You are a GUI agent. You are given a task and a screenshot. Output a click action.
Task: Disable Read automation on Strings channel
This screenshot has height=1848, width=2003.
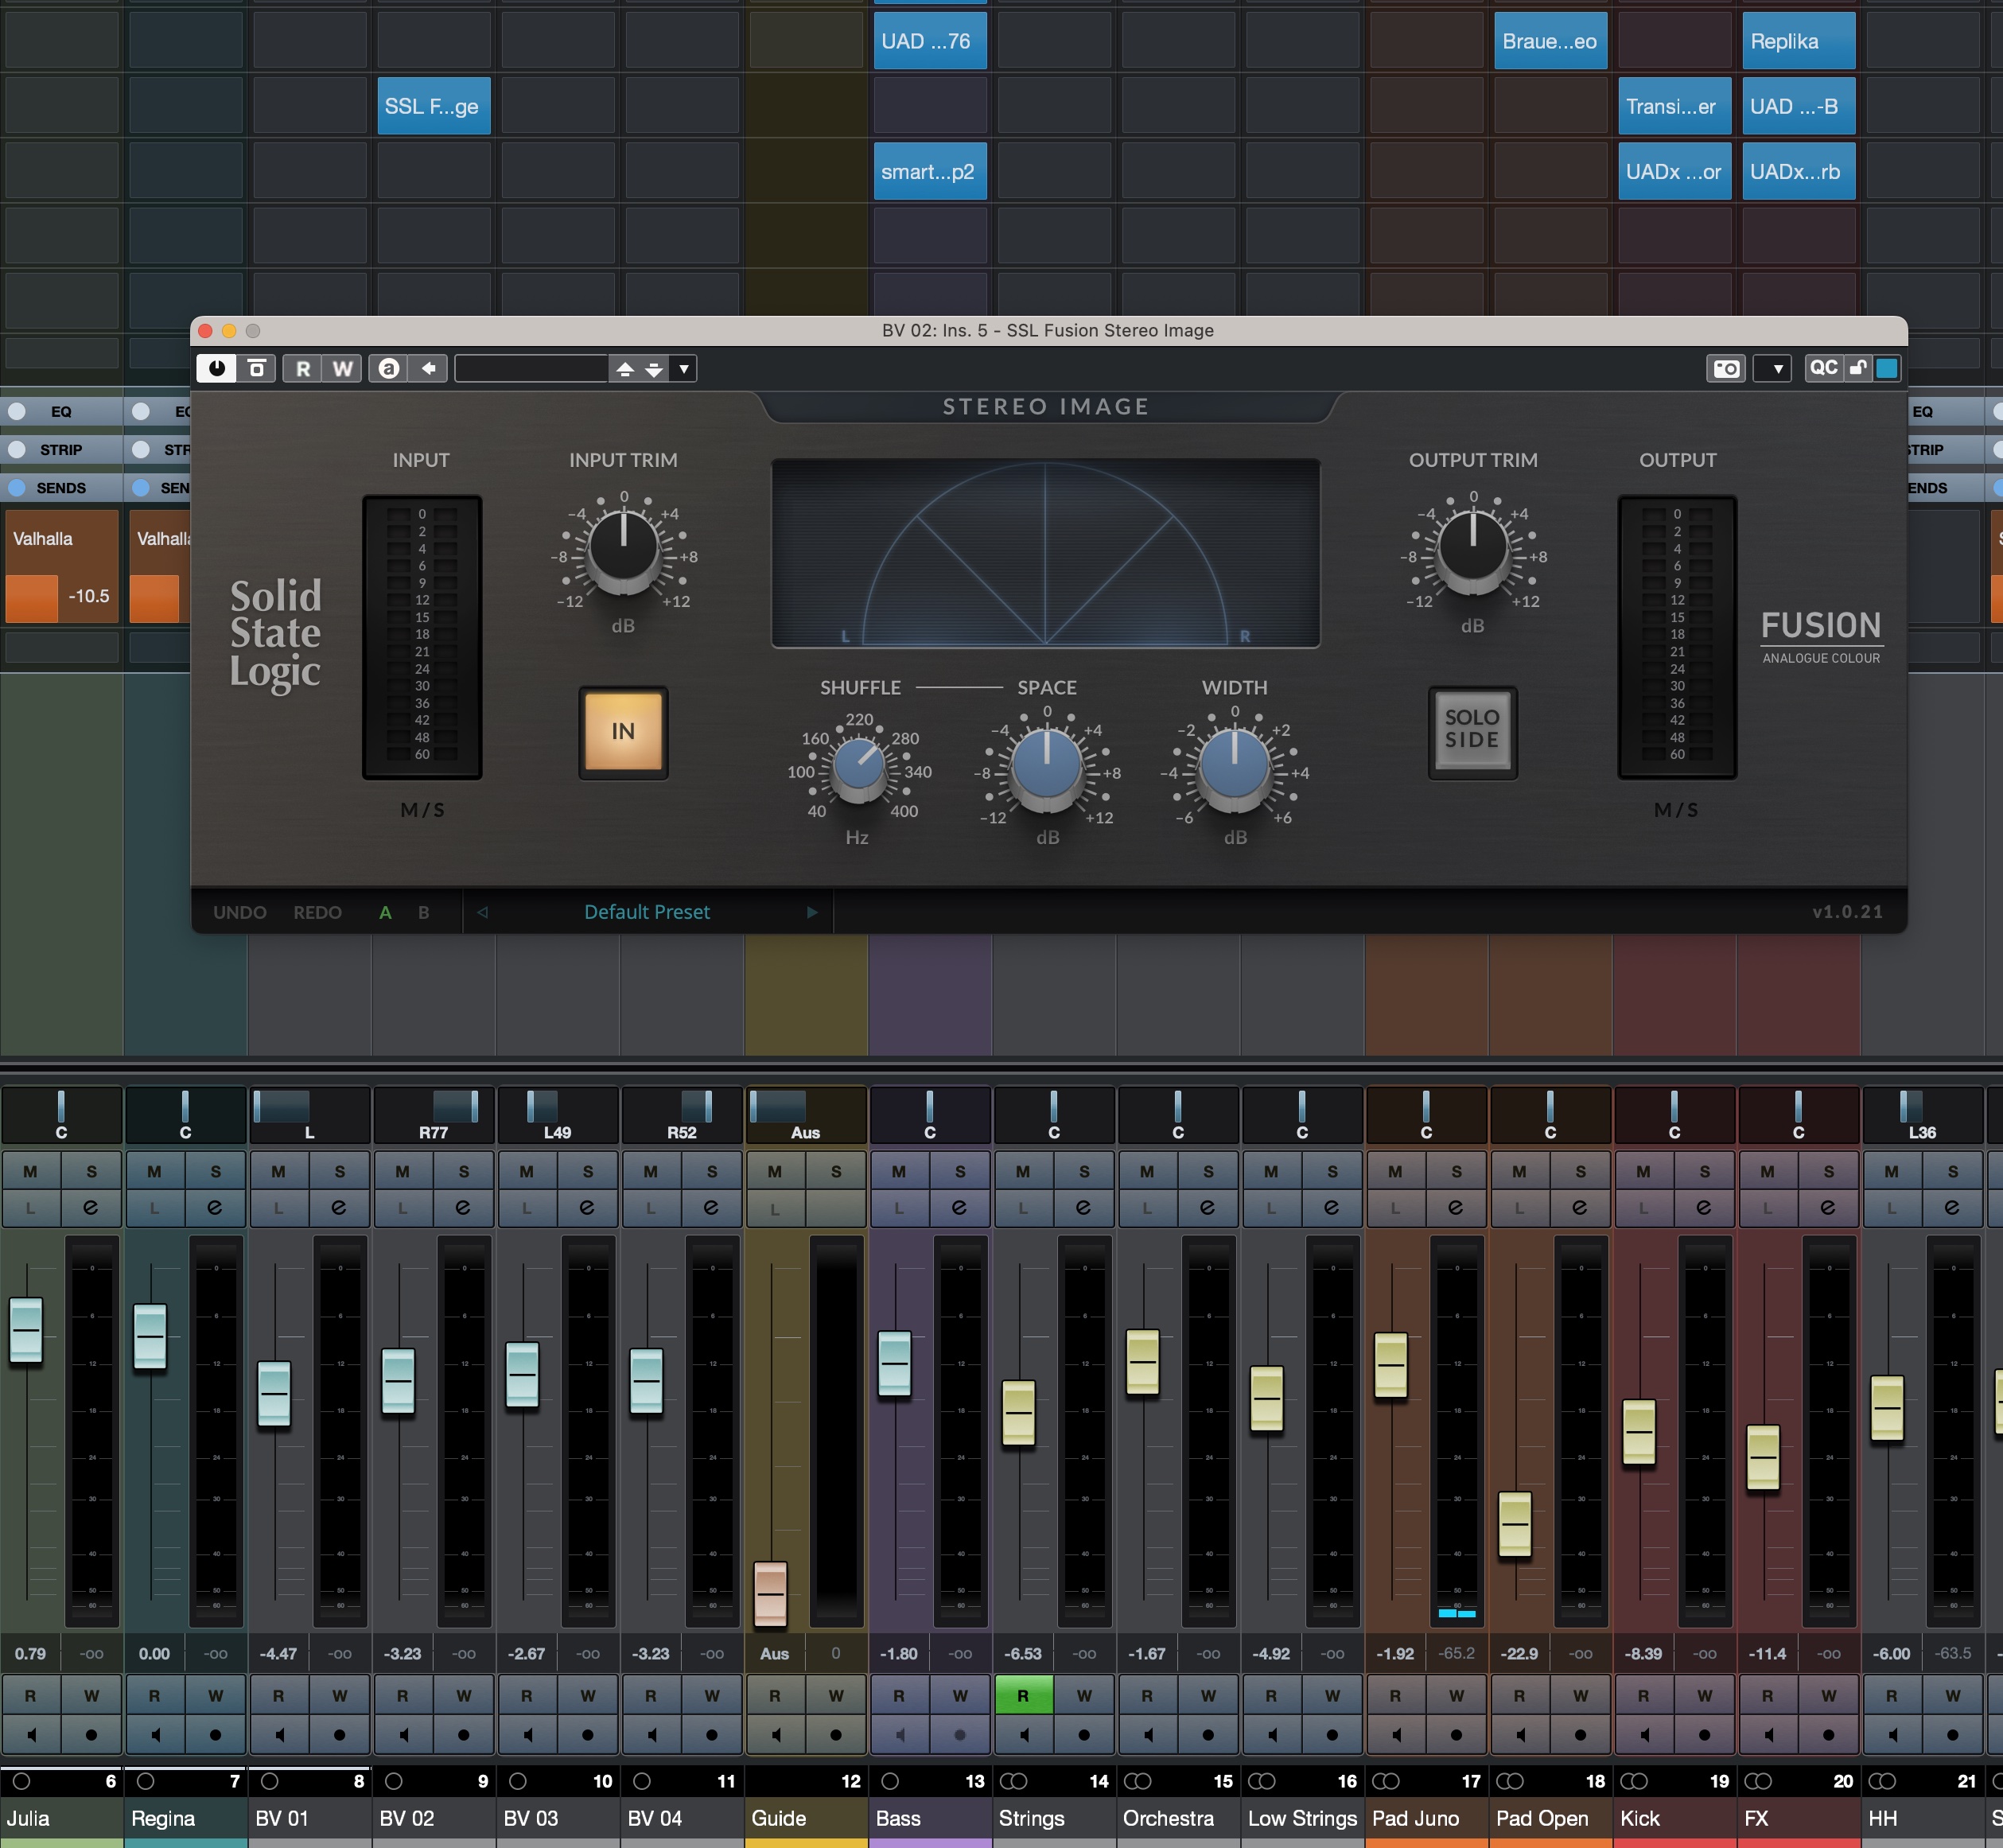[x=1023, y=1695]
